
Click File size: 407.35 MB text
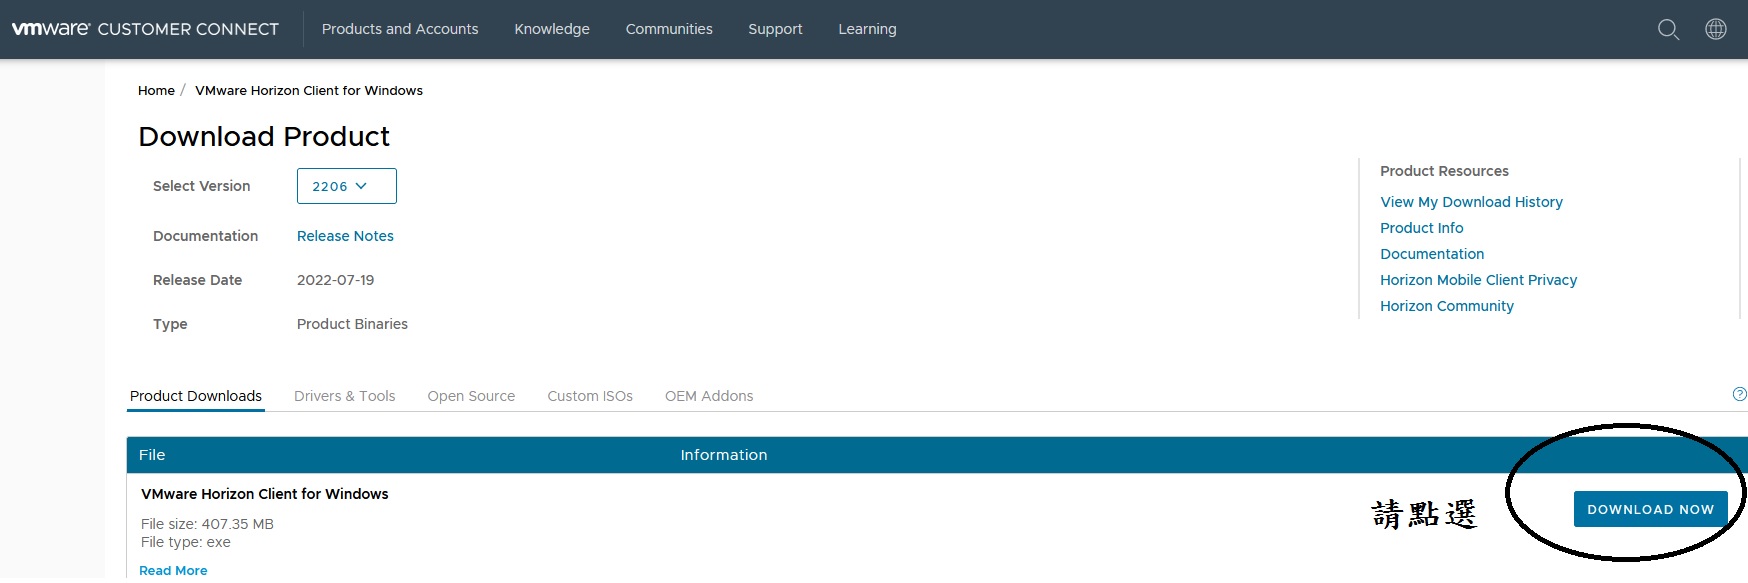(x=207, y=524)
